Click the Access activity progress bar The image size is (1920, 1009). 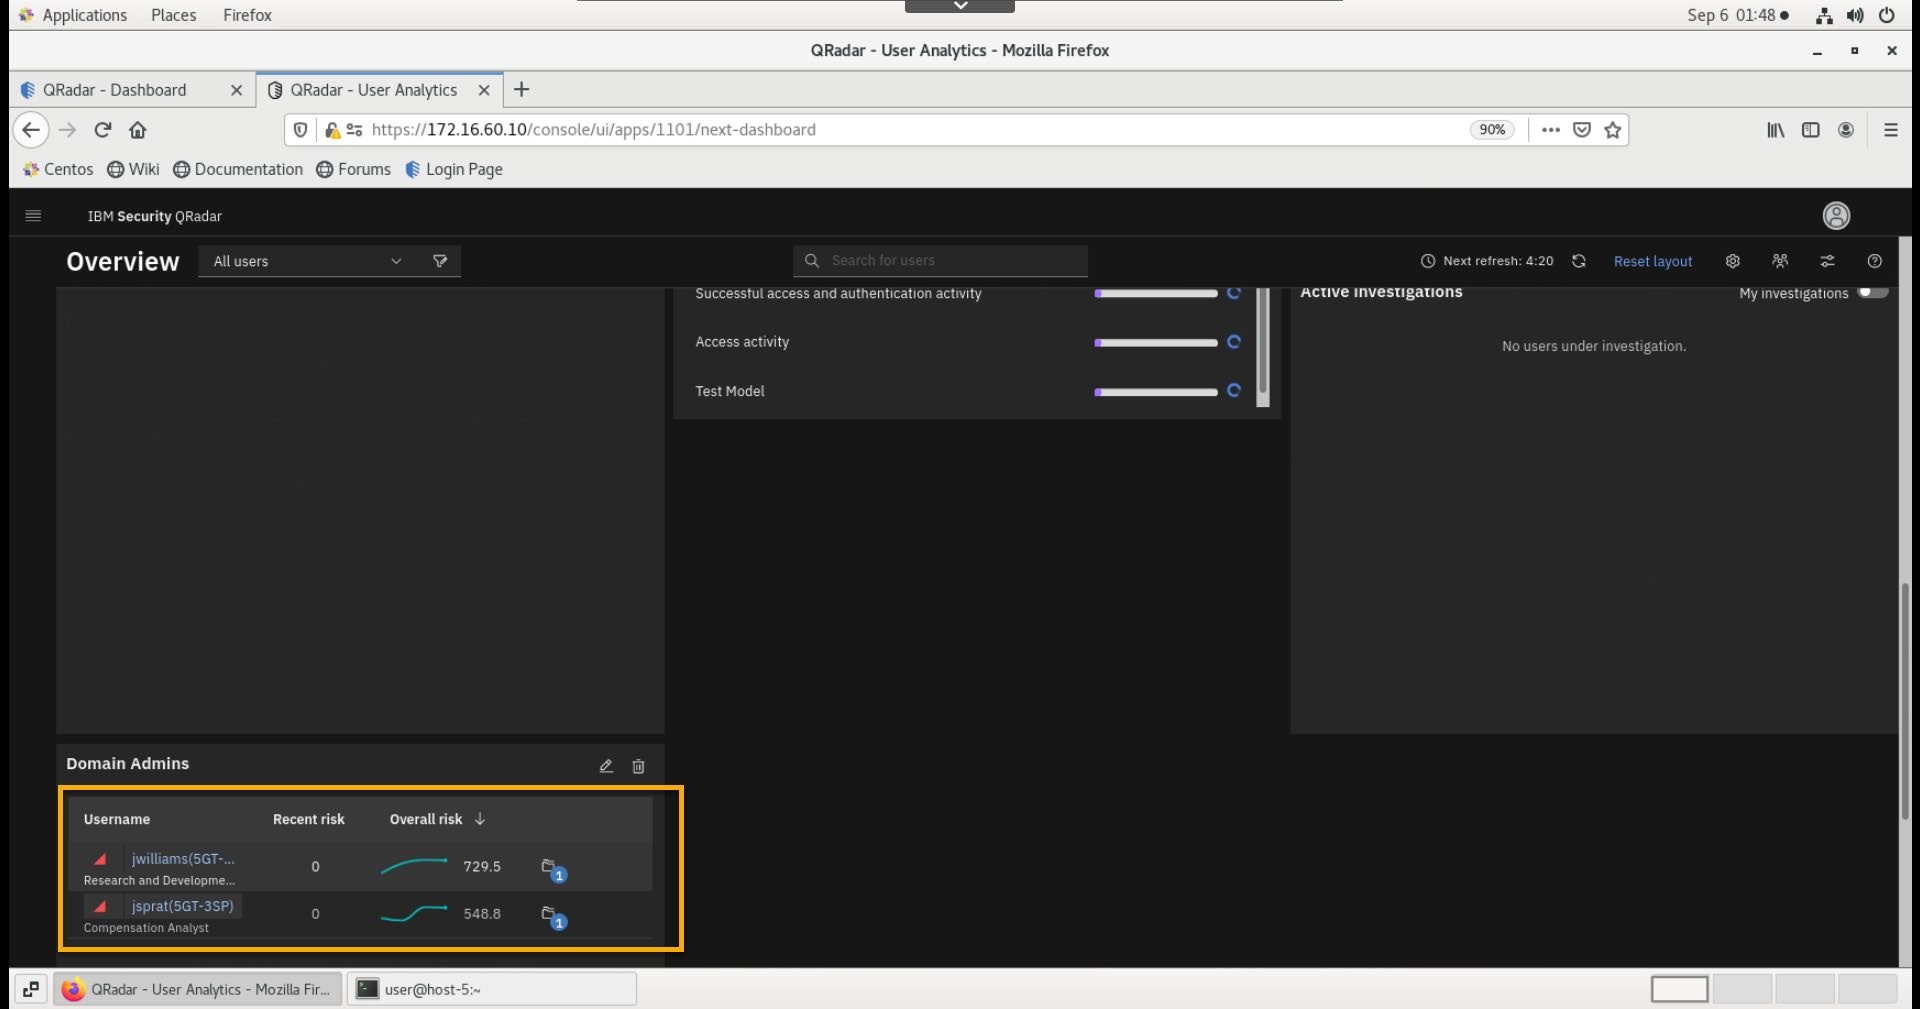1156,342
